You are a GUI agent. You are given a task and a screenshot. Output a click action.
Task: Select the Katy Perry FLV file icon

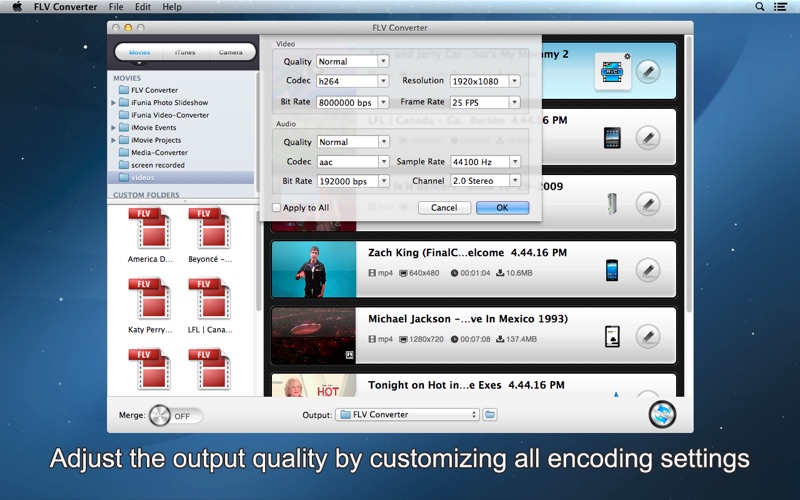(151, 299)
